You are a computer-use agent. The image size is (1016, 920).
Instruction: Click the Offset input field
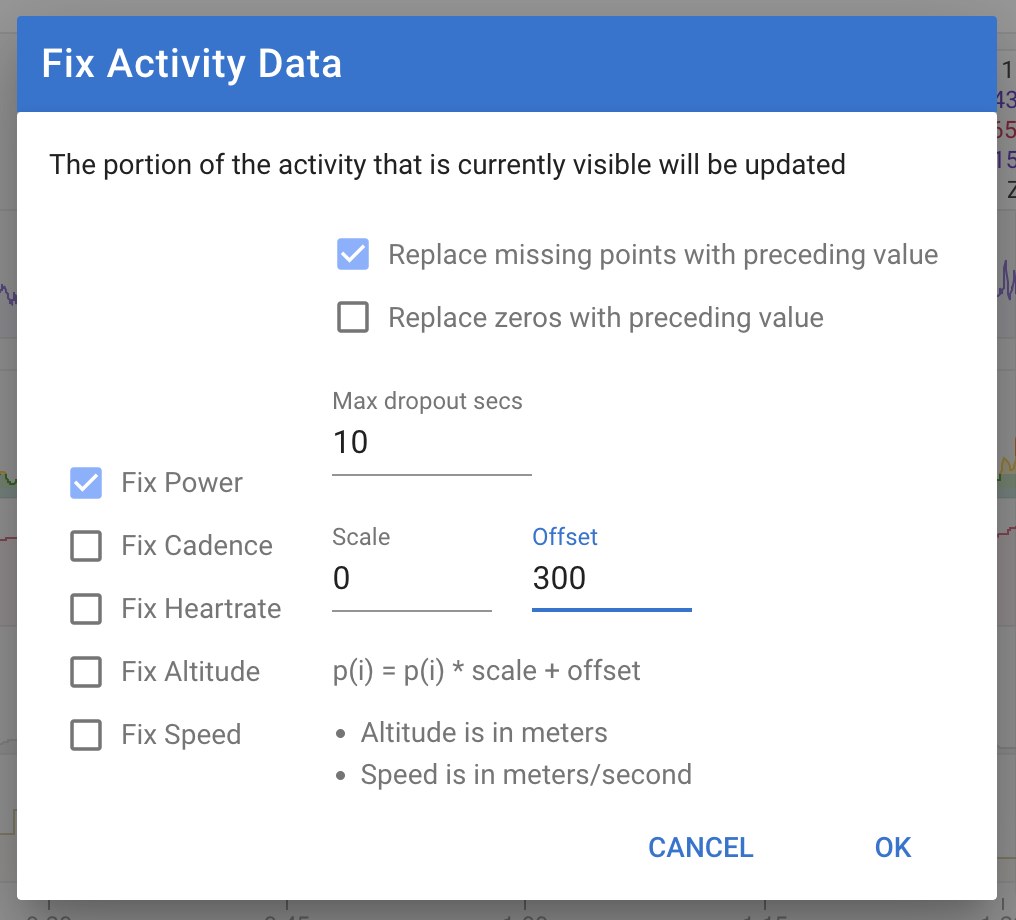click(x=610, y=578)
